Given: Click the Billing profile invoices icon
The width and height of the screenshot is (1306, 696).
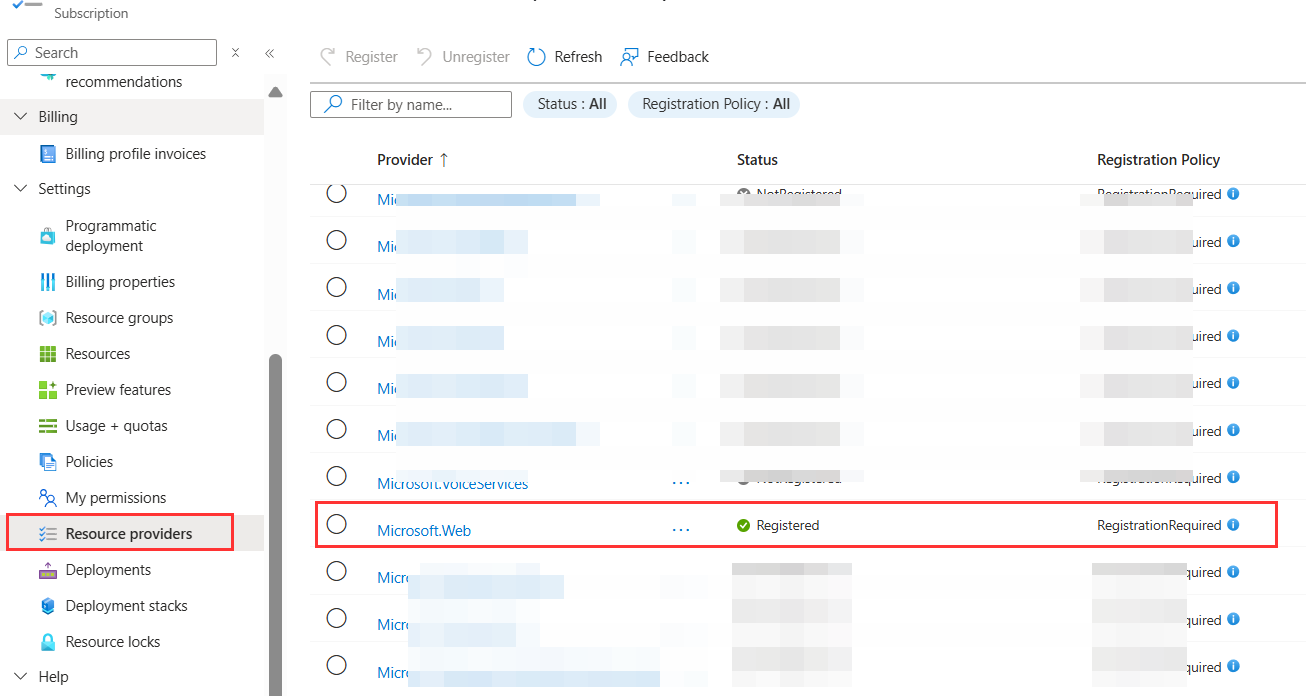Looking at the screenshot, I should tap(48, 154).
